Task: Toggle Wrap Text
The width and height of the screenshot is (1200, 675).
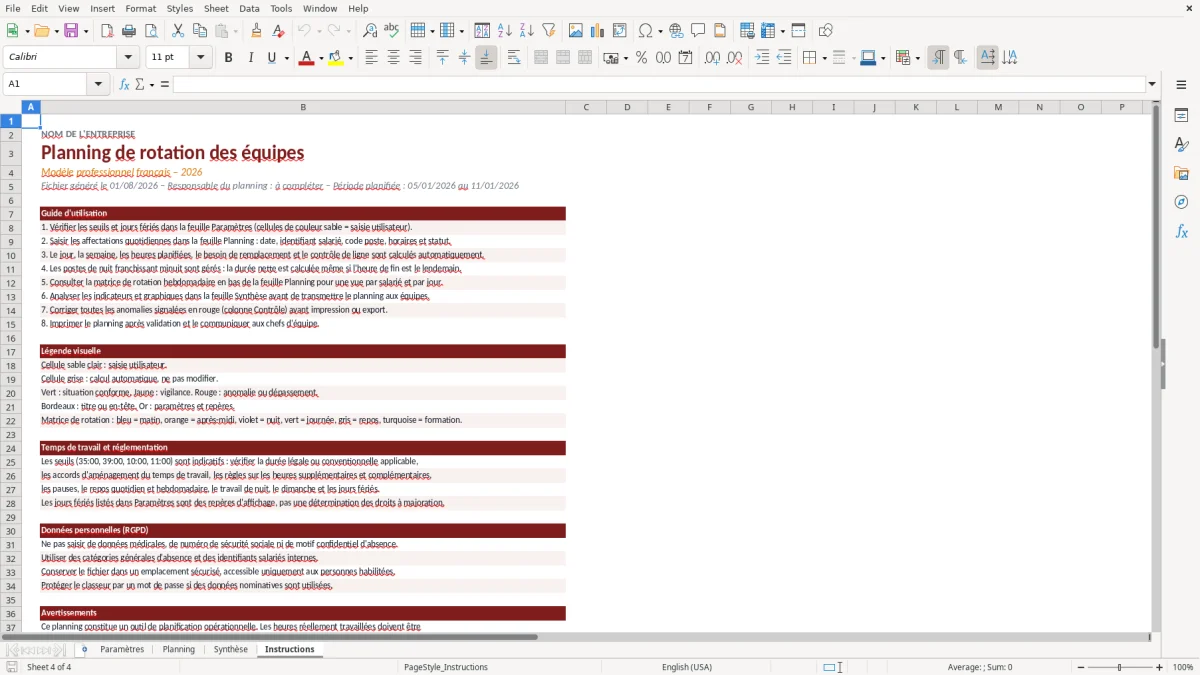Action: coord(513,58)
